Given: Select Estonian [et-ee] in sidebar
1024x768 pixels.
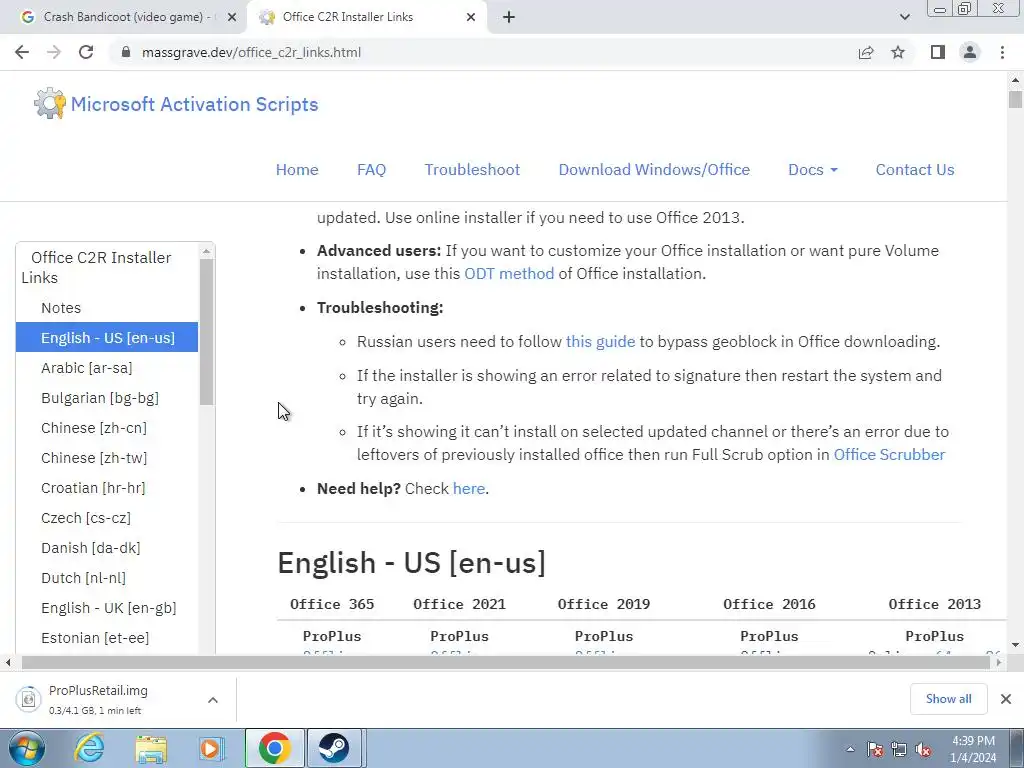Looking at the screenshot, I should click(x=95, y=638).
